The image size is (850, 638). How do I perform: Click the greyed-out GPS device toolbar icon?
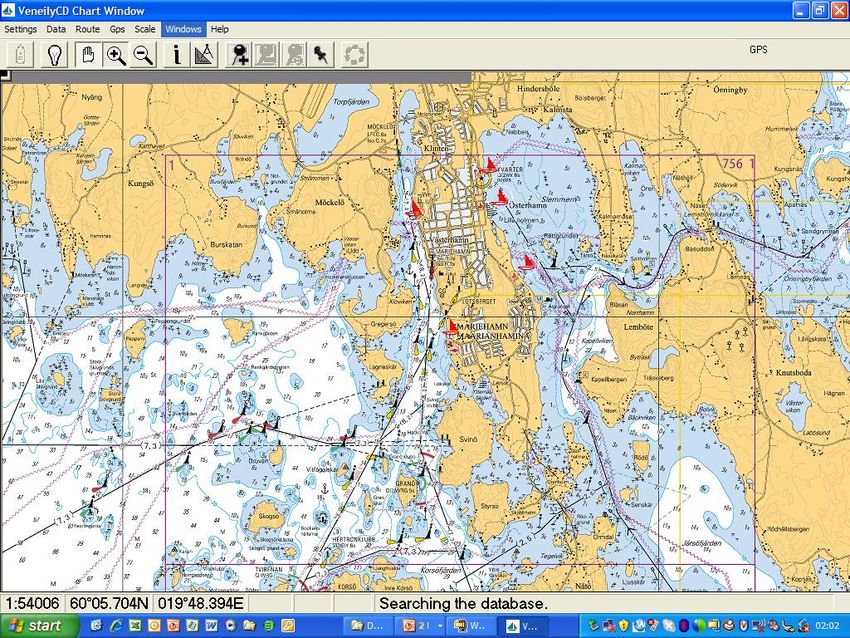coord(21,55)
